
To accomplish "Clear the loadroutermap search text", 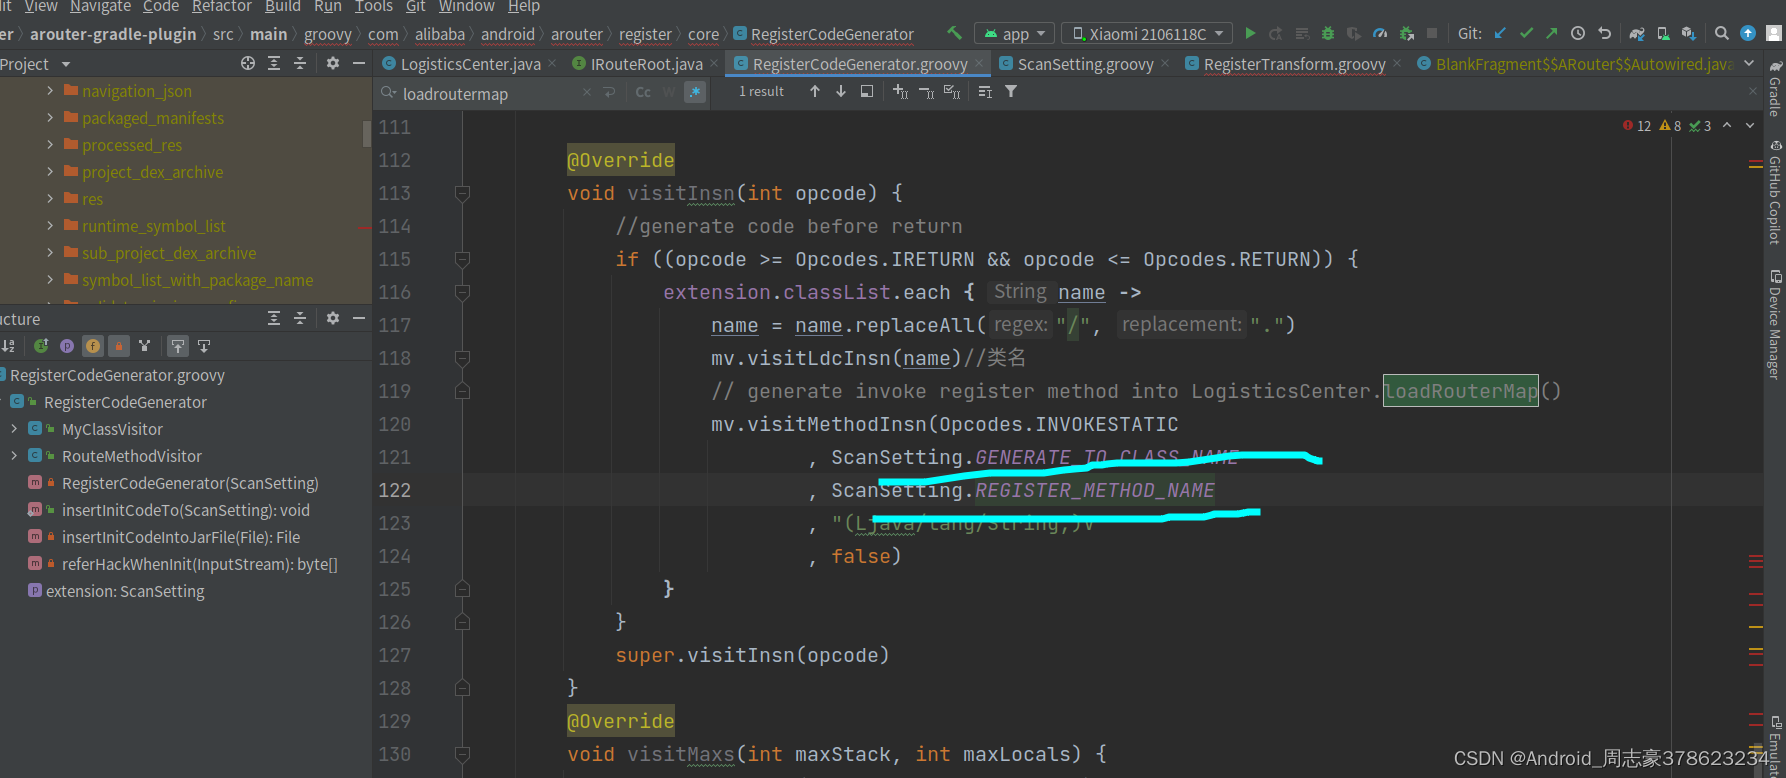I will coord(587,92).
